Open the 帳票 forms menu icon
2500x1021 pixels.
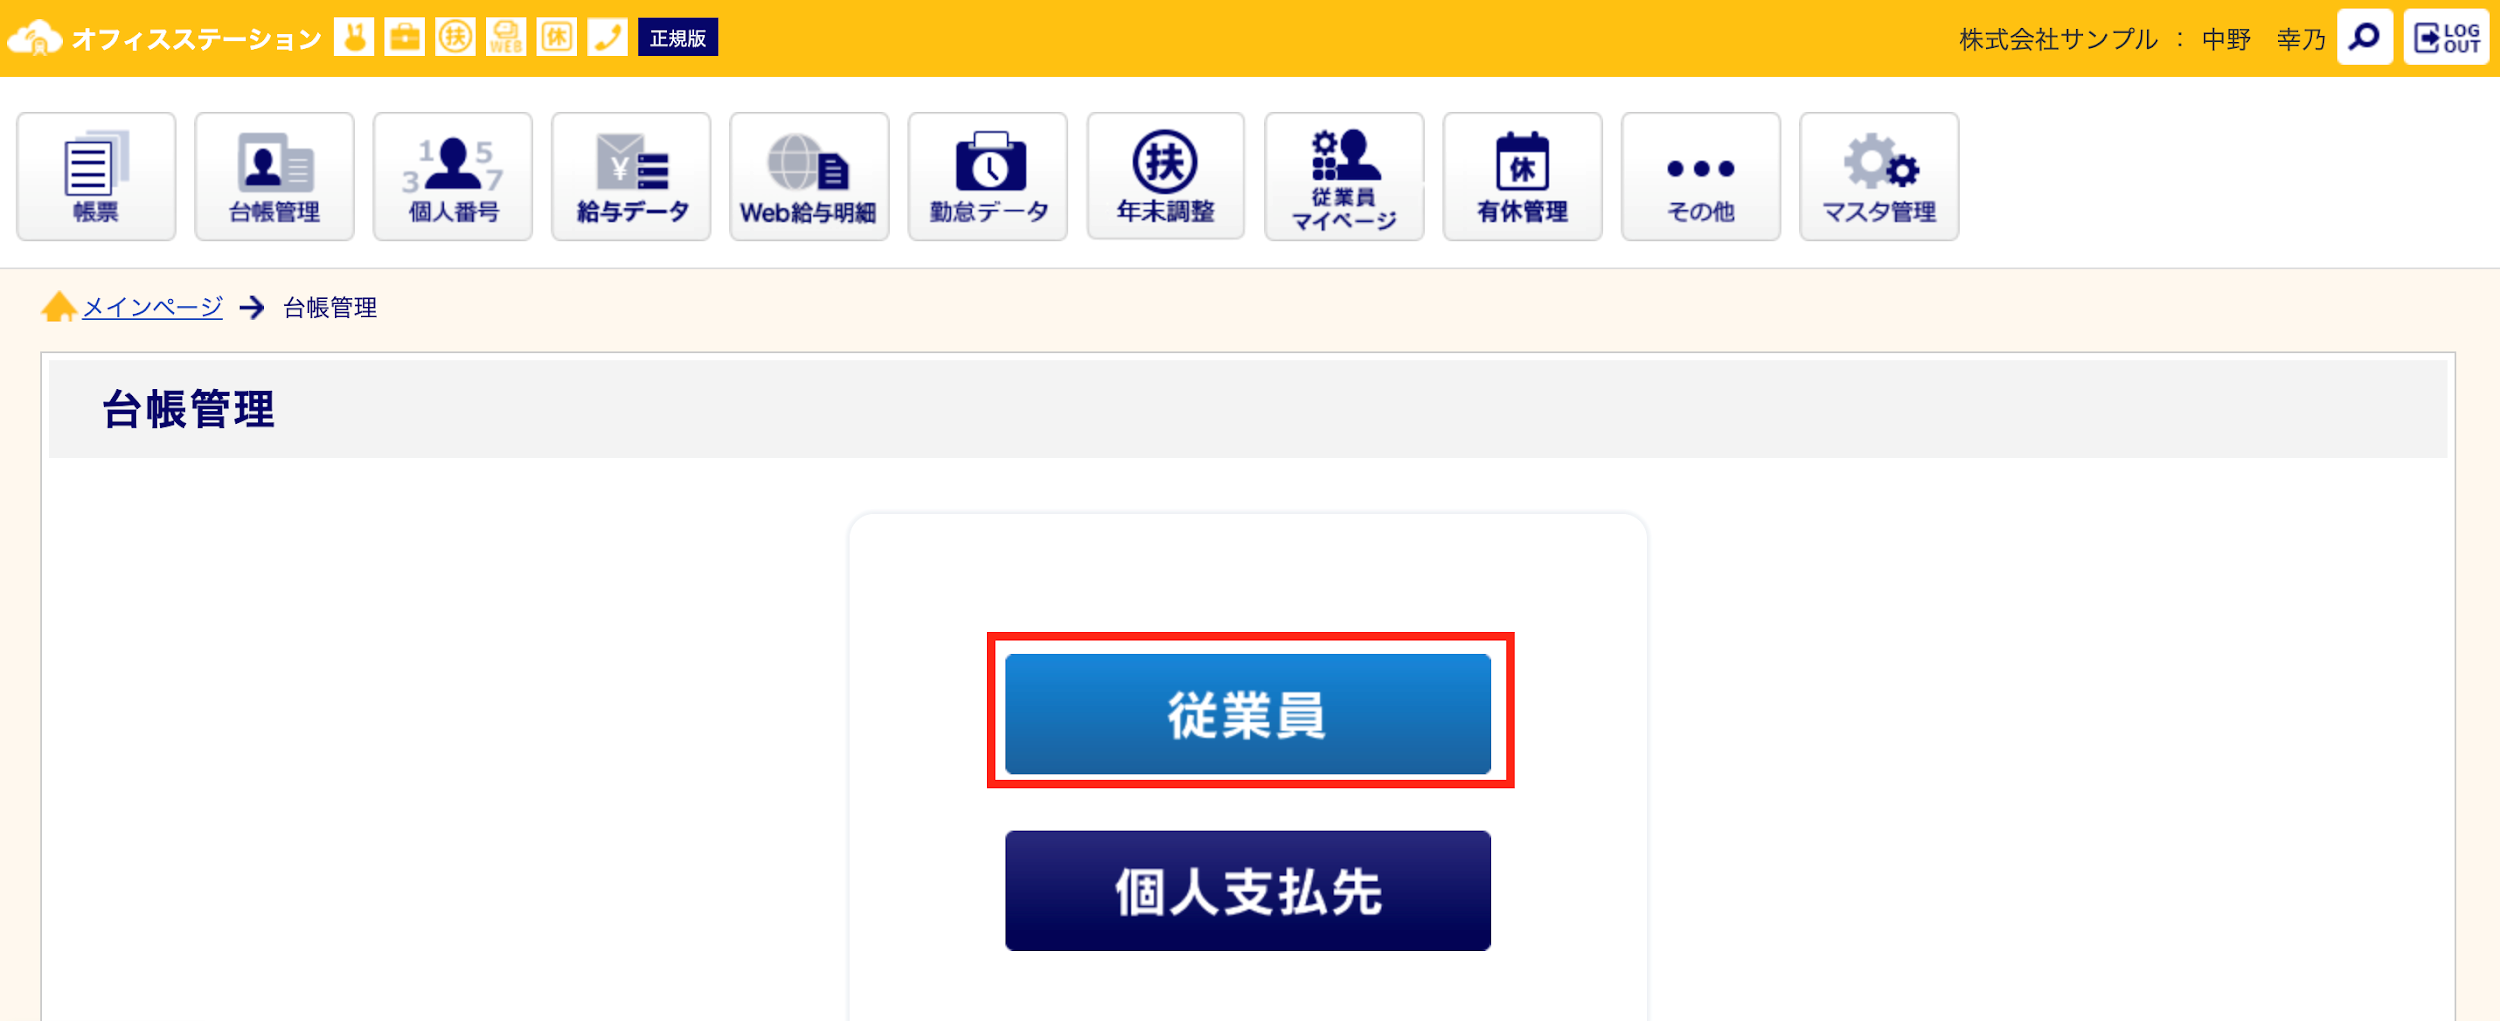pyautogui.click(x=96, y=176)
